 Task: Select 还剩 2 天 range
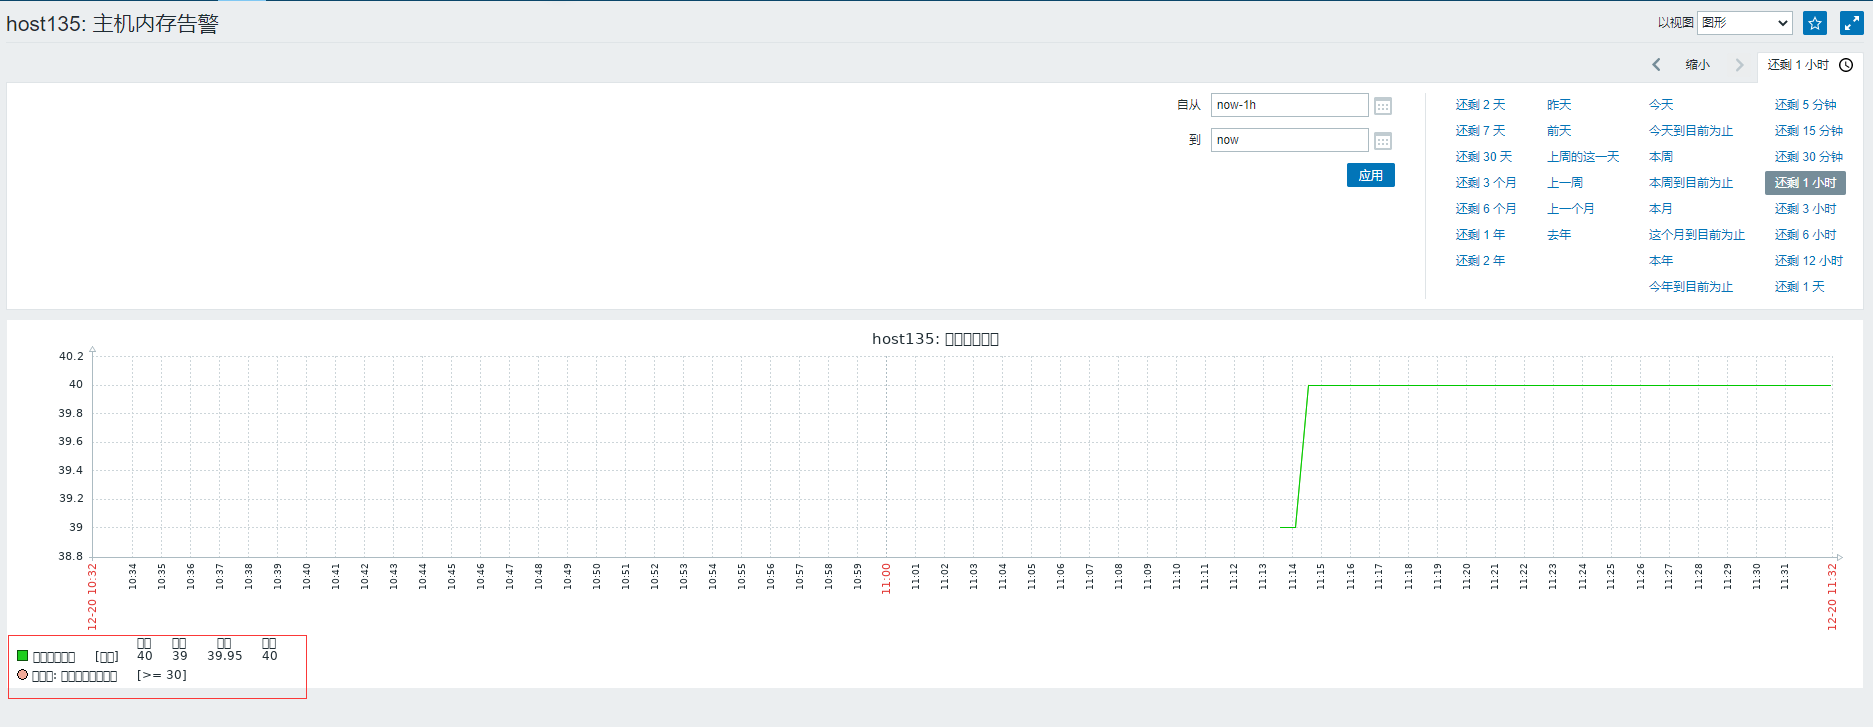[1480, 105]
